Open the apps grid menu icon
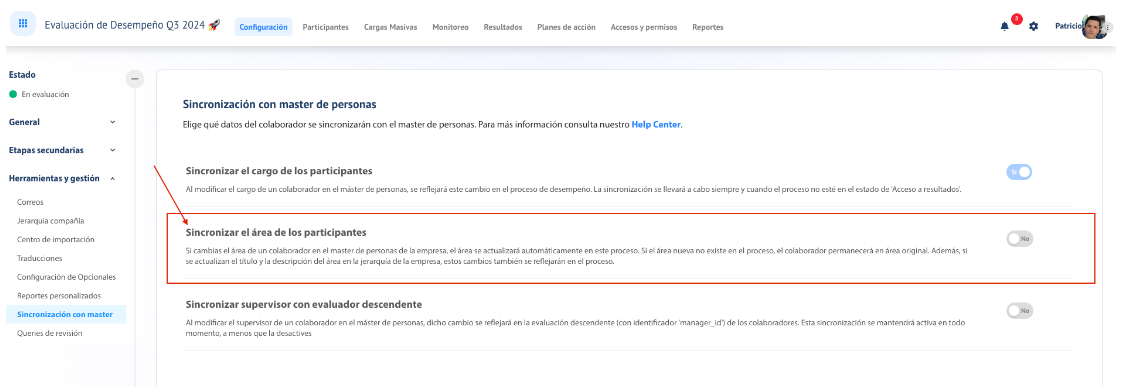The height and width of the screenshot is (387, 1139). 23,23
